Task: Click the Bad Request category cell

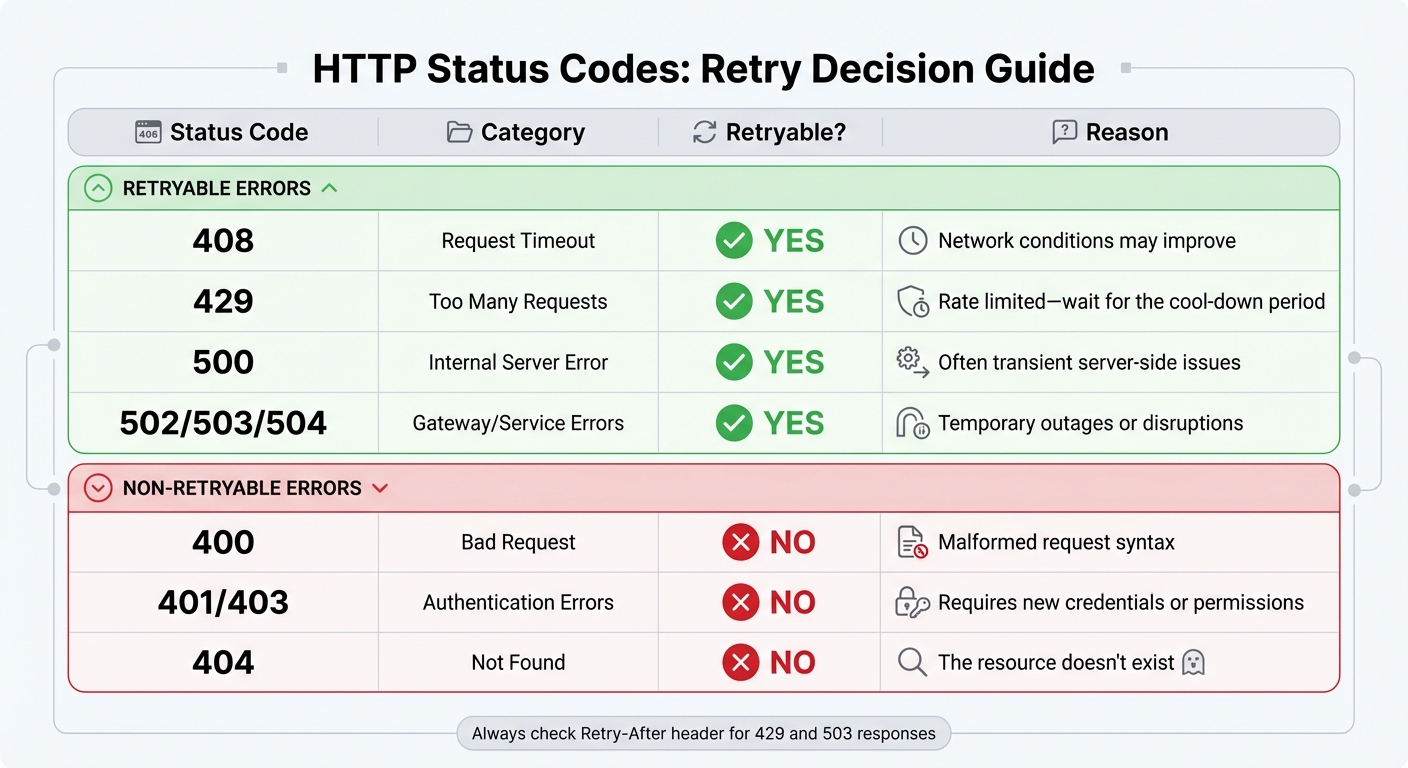Action: 518,542
